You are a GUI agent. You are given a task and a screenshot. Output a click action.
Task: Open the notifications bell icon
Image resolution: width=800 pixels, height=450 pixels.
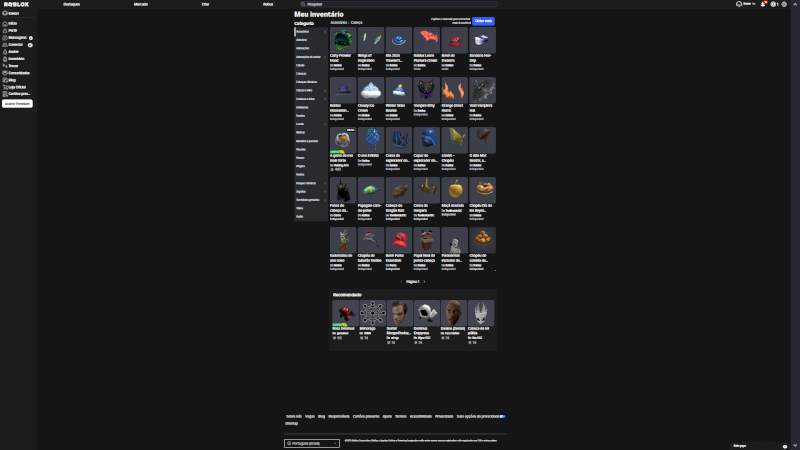pos(763,4)
